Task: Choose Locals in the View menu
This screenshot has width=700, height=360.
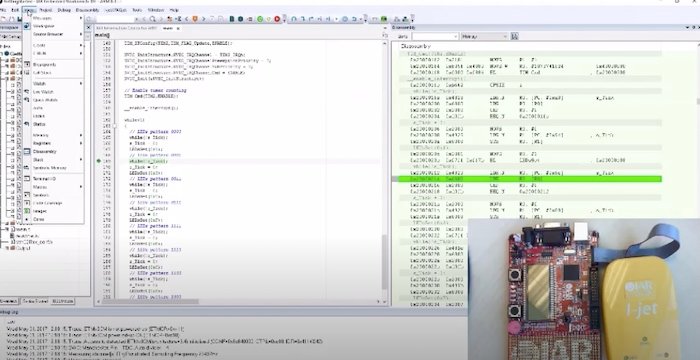Action: point(53,116)
